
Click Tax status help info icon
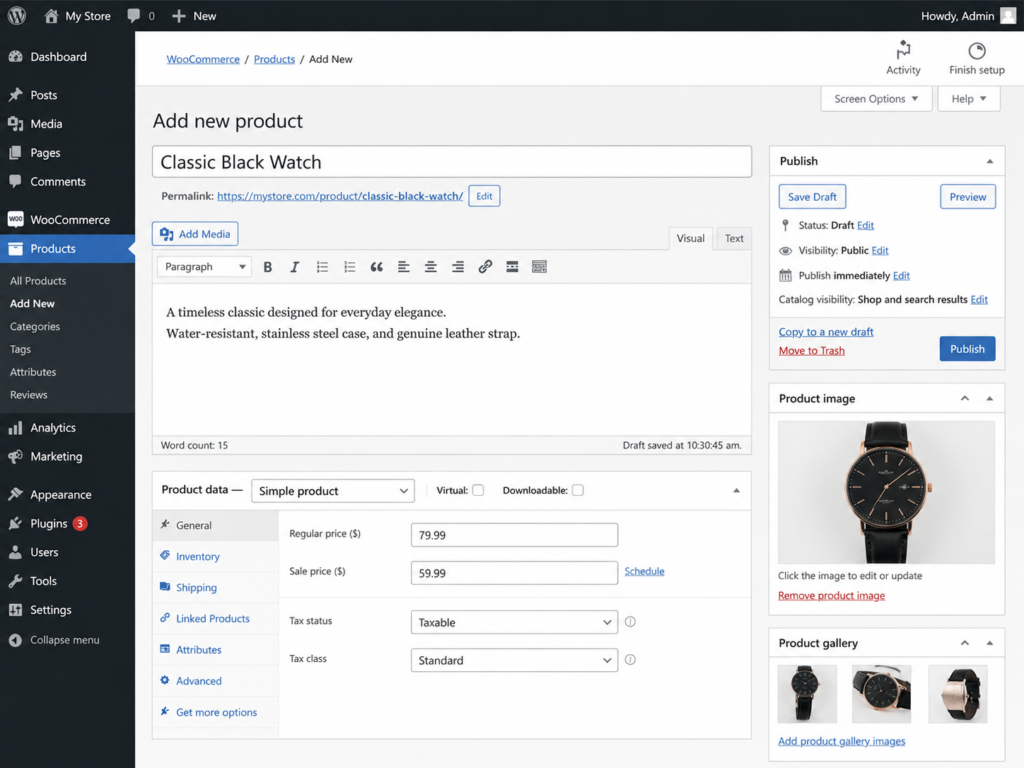[x=630, y=622]
